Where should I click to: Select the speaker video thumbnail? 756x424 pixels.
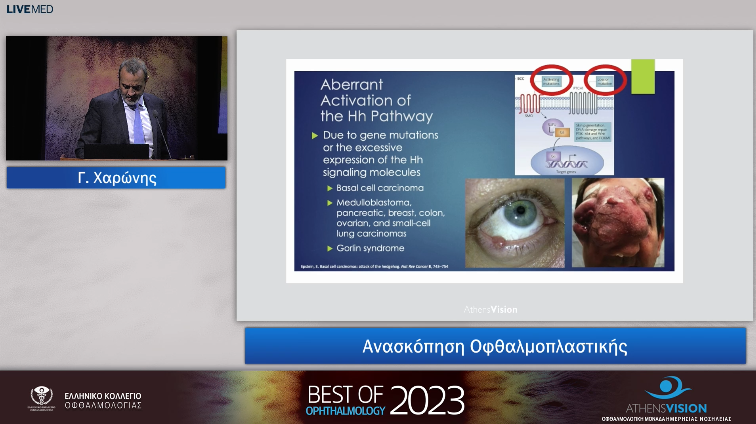[x=116, y=98]
